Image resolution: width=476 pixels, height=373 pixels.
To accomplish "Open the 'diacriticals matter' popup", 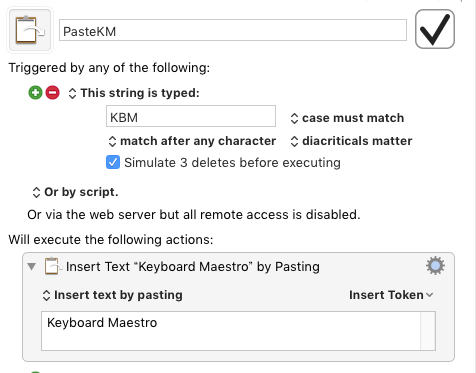I will click(351, 141).
